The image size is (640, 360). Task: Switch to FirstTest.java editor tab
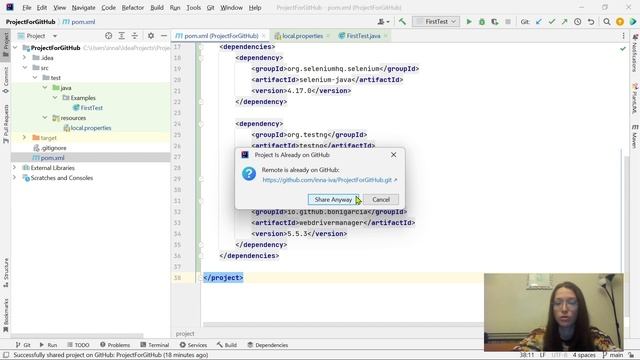tap(363, 36)
